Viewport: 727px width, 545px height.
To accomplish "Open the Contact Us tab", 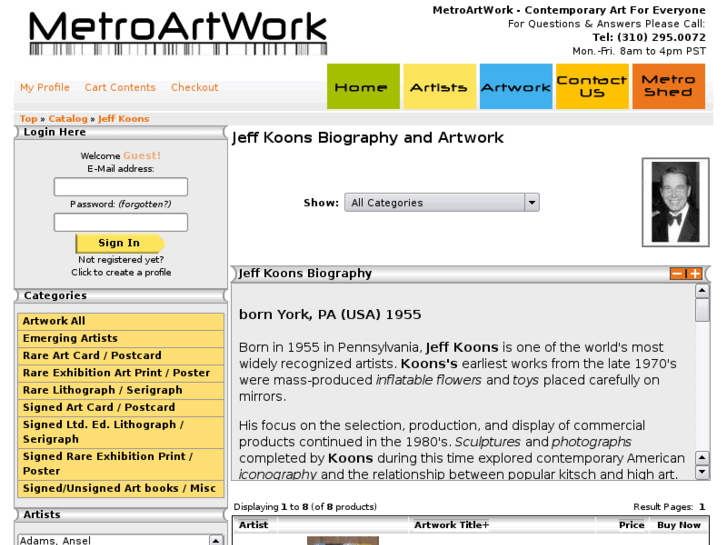I will pyautogui.click(x=592, y=87).
